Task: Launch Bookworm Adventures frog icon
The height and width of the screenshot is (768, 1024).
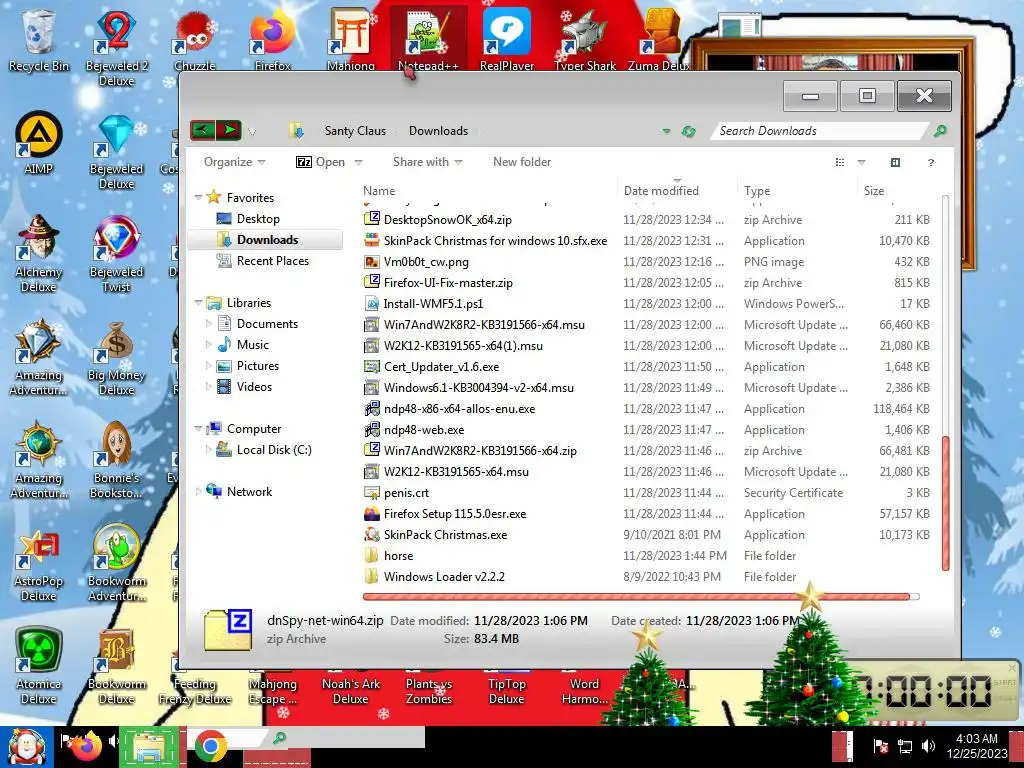Action: click(116, 563)
